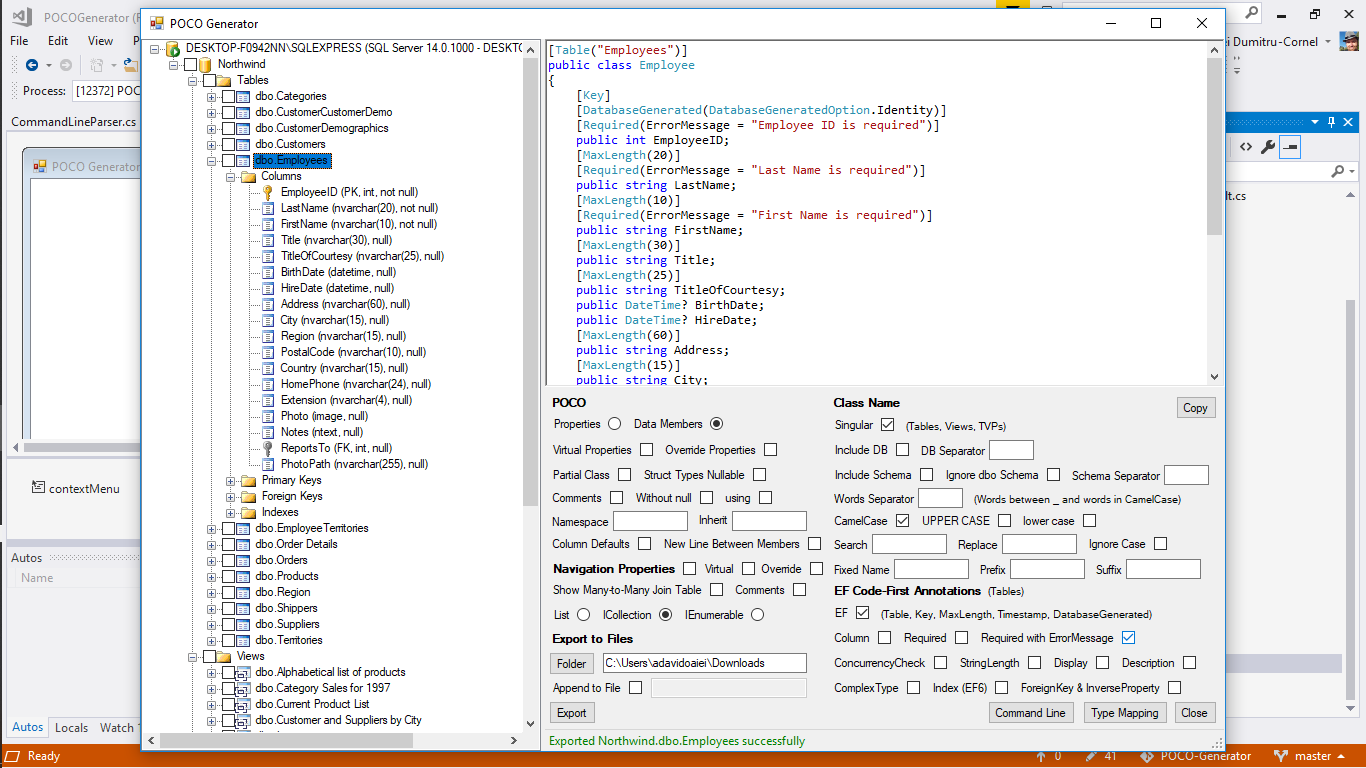Click the column icon beside LastName
Screen dimensions: 1366x768
point(268,208)
